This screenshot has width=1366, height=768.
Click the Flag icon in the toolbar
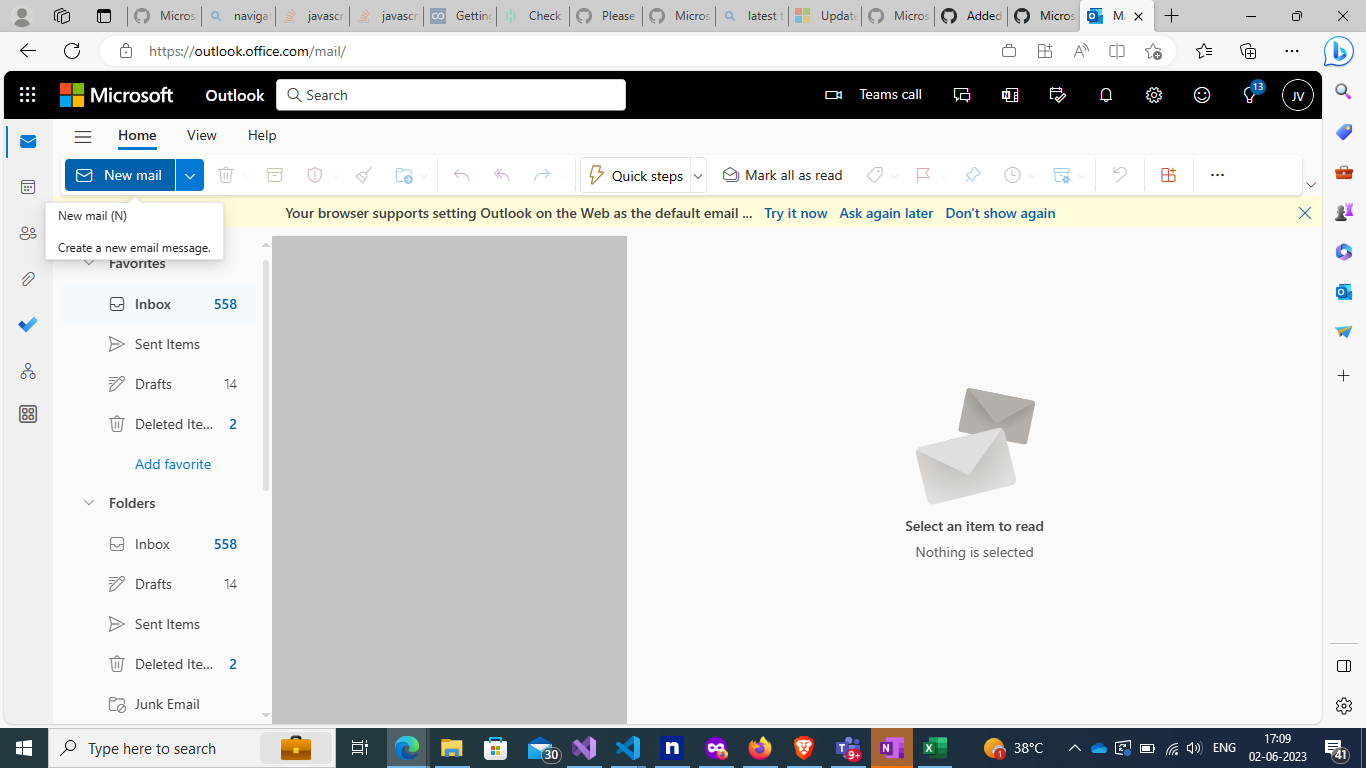[921, 175]
